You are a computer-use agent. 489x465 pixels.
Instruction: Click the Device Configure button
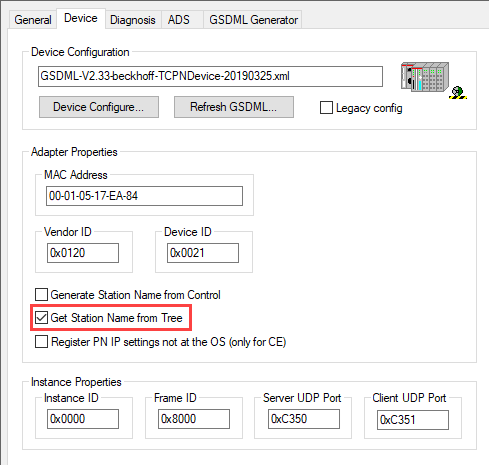pyautogui.click(x=99, y=107)
